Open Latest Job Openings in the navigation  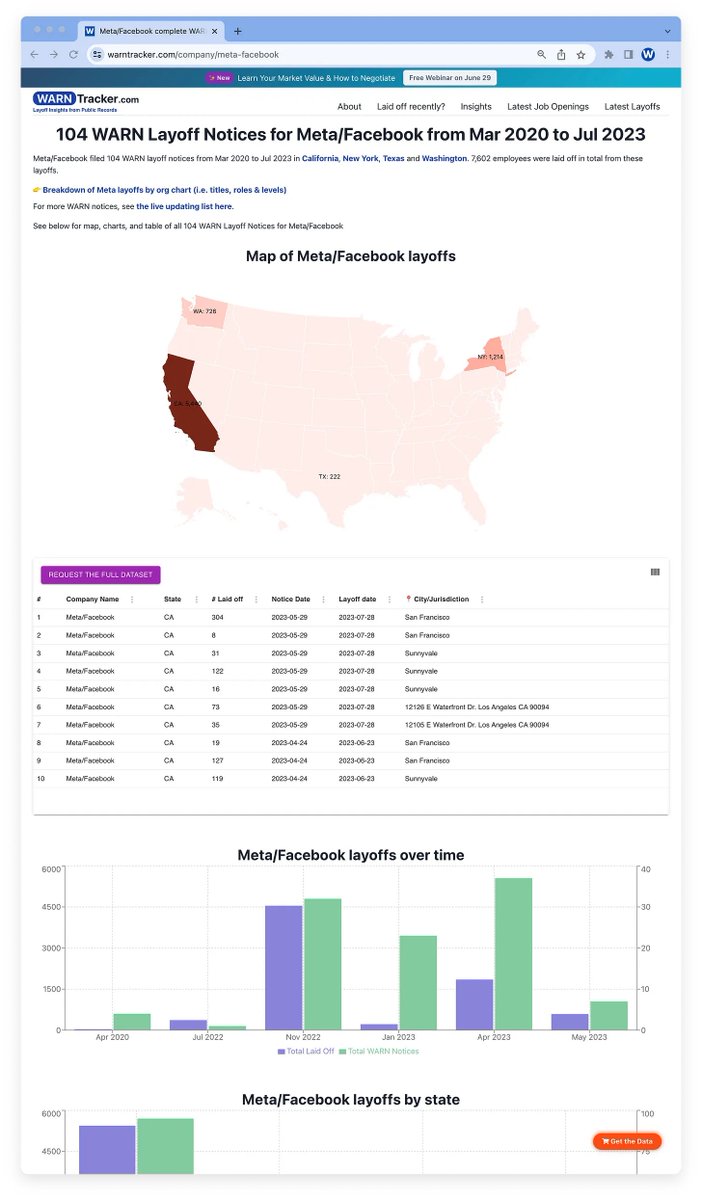coord(548,106)
